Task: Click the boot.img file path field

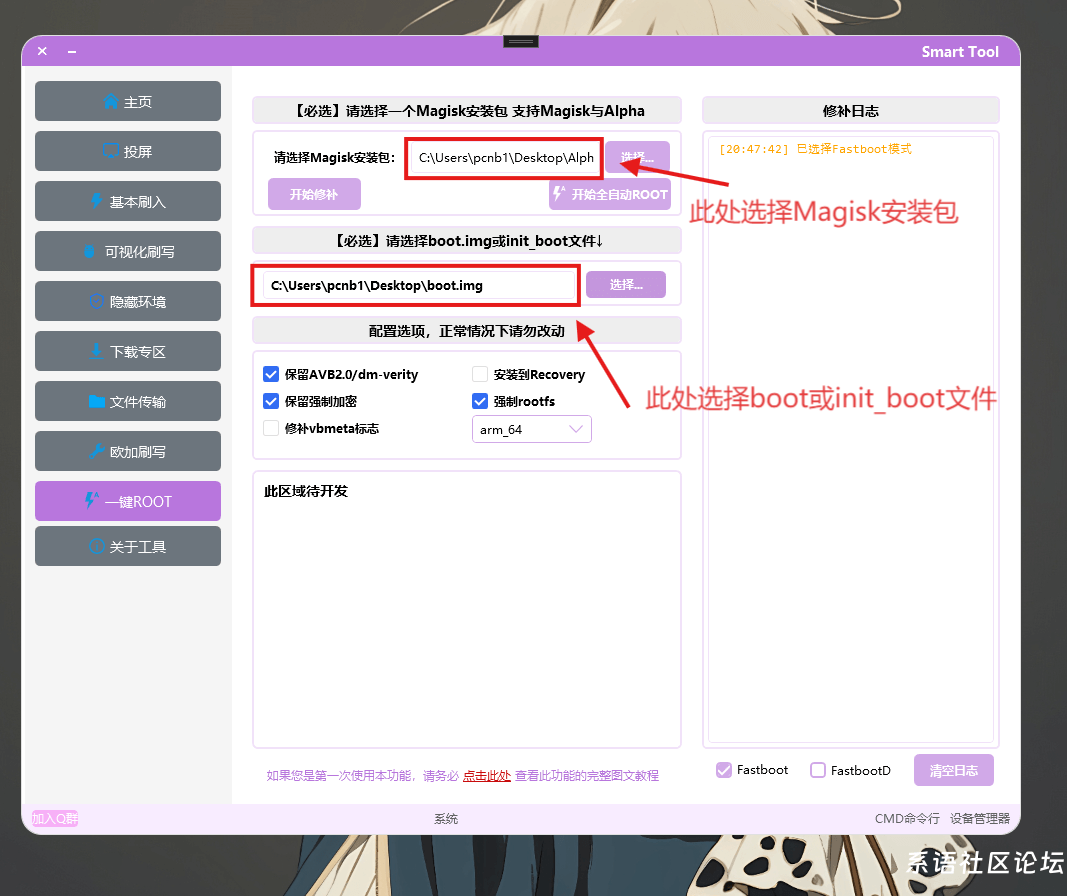Action: pos(415,285)
